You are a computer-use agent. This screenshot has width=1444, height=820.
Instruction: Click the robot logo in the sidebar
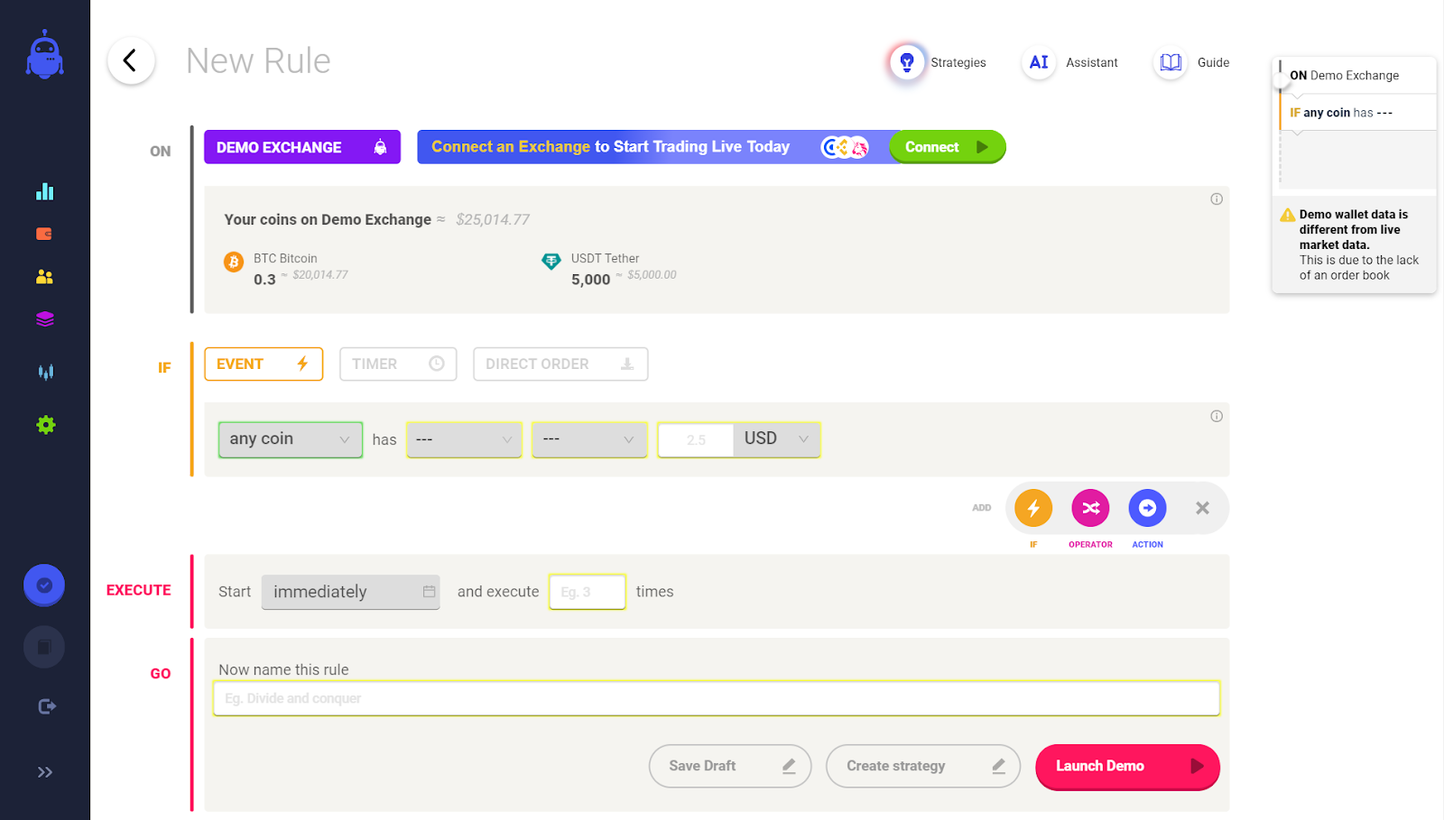(x=45, y=55)
